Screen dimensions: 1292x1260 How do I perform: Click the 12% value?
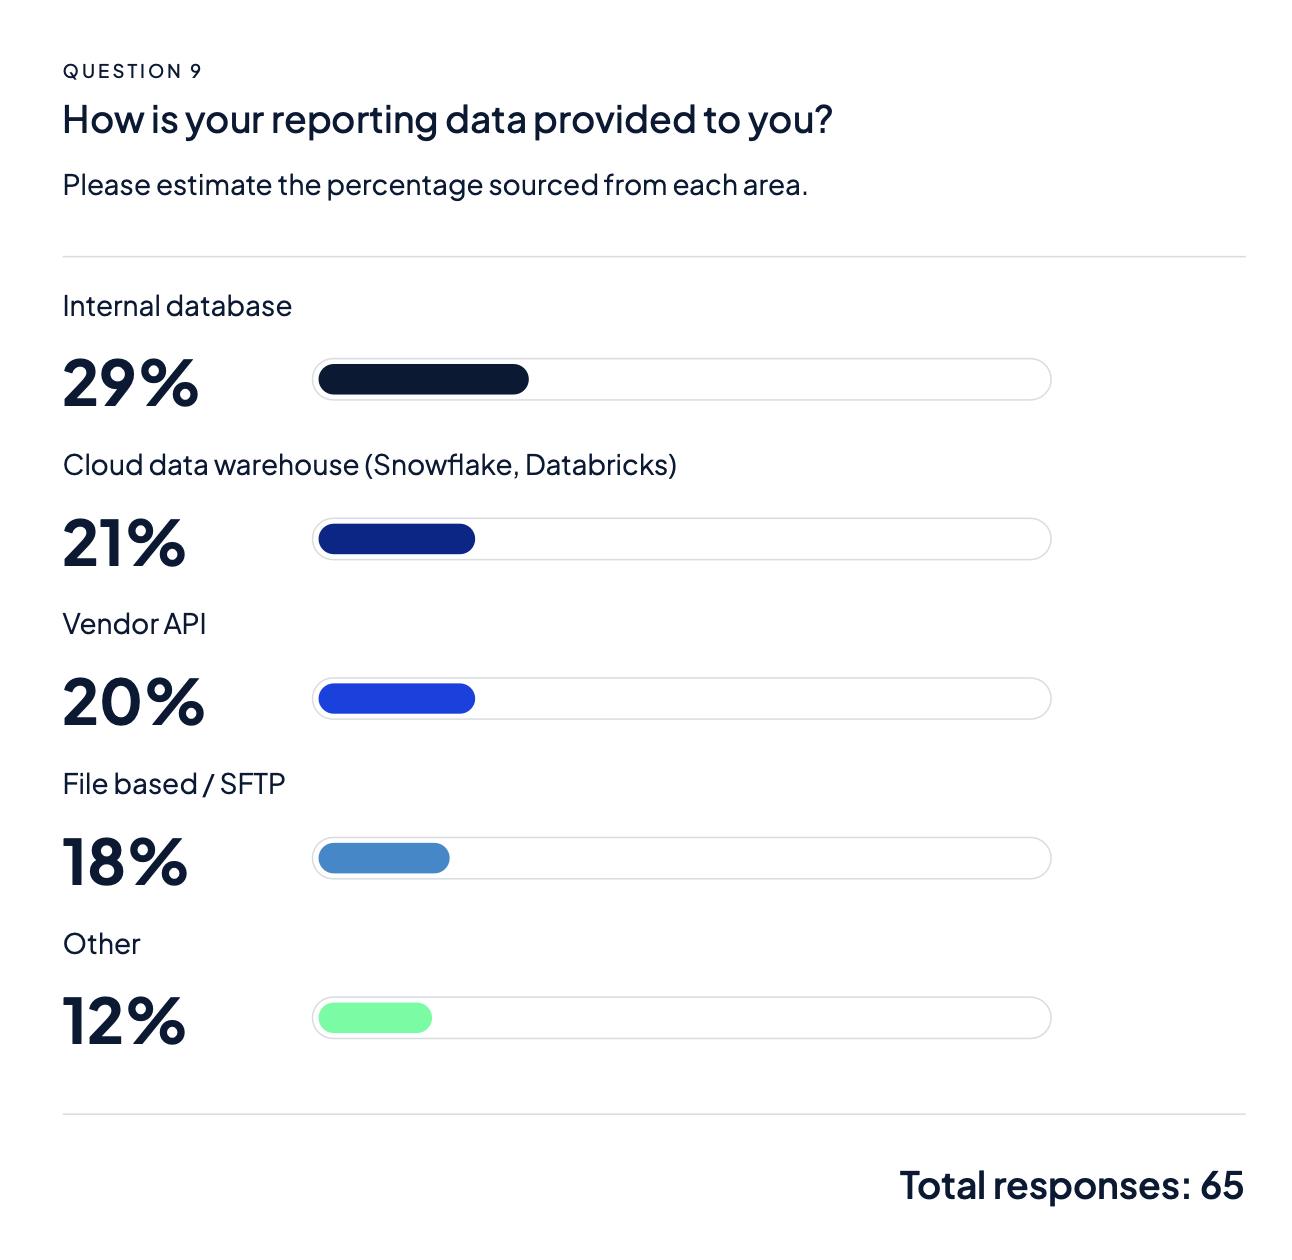tap(124, 1022)
